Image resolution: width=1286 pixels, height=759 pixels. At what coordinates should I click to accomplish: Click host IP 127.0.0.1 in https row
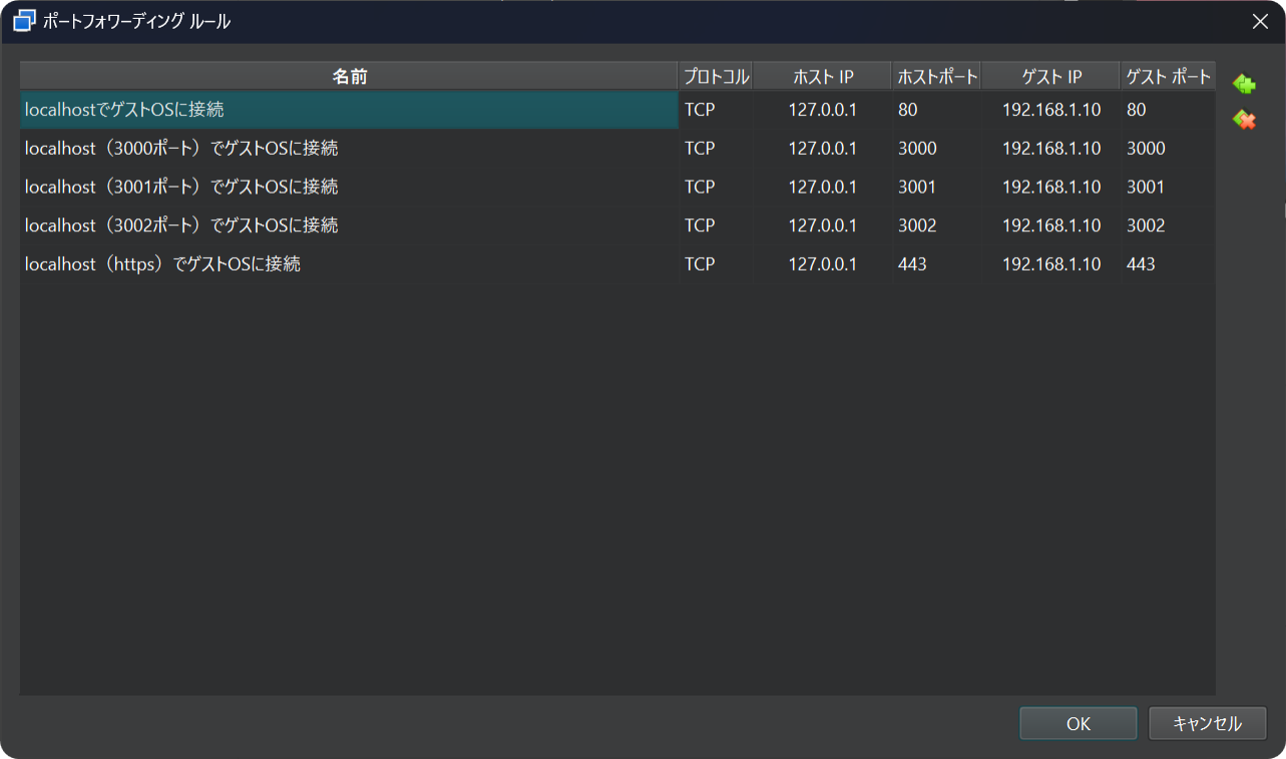[823, 264]
